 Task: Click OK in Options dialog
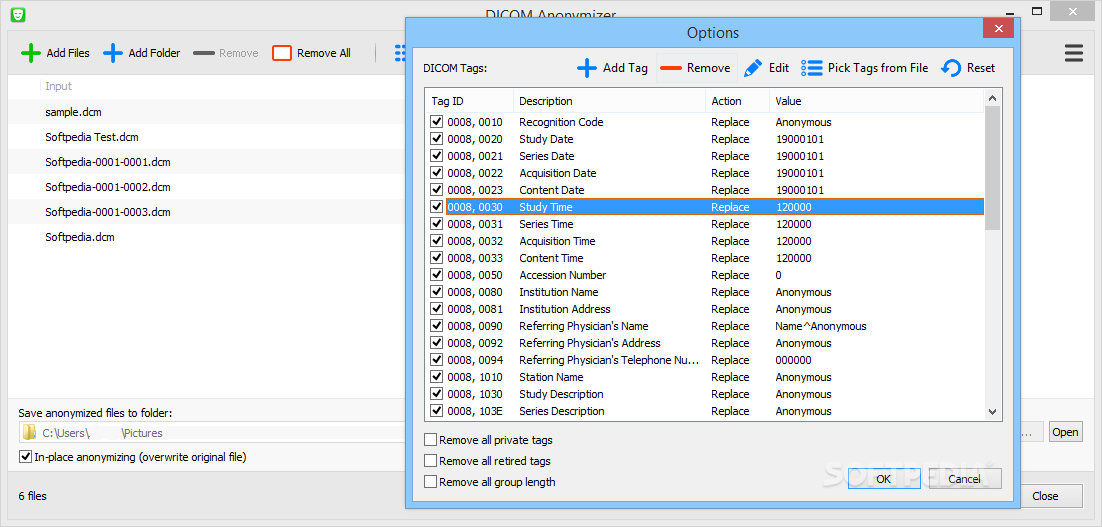(x=883, y=479)
